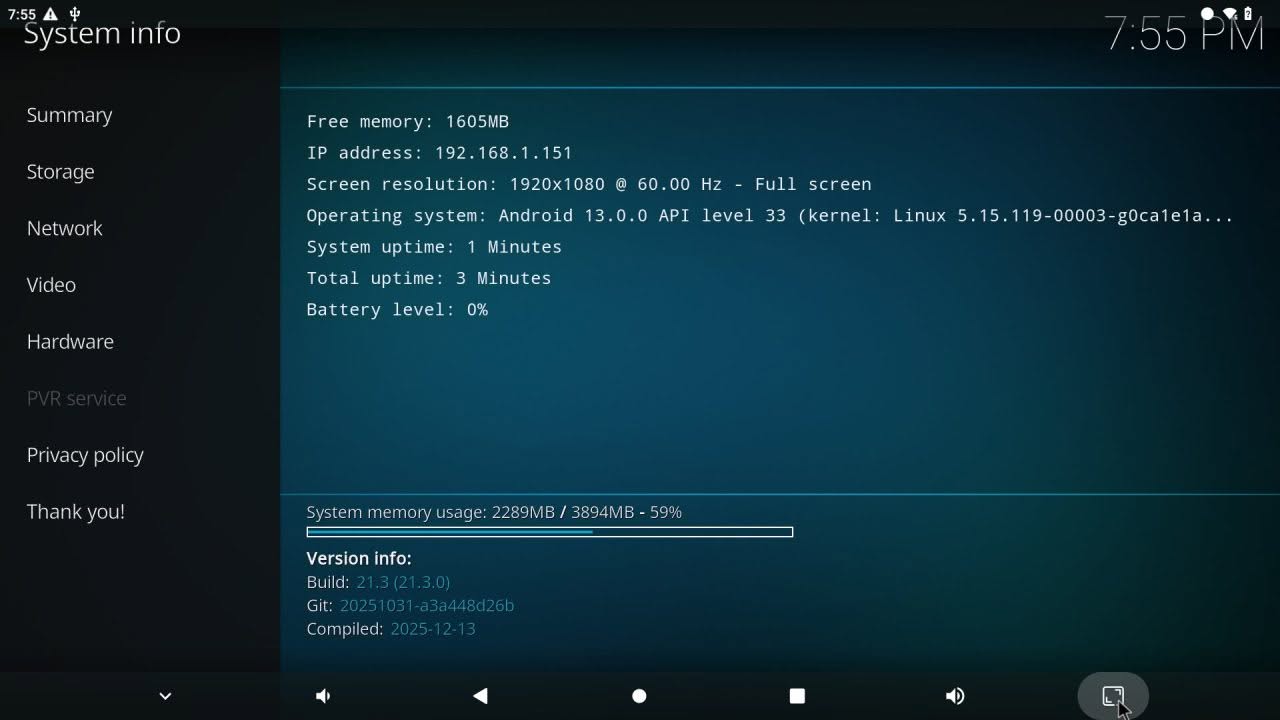Select the Network section
Viewport: 1280px width, 720px height.
click(64, 228)
